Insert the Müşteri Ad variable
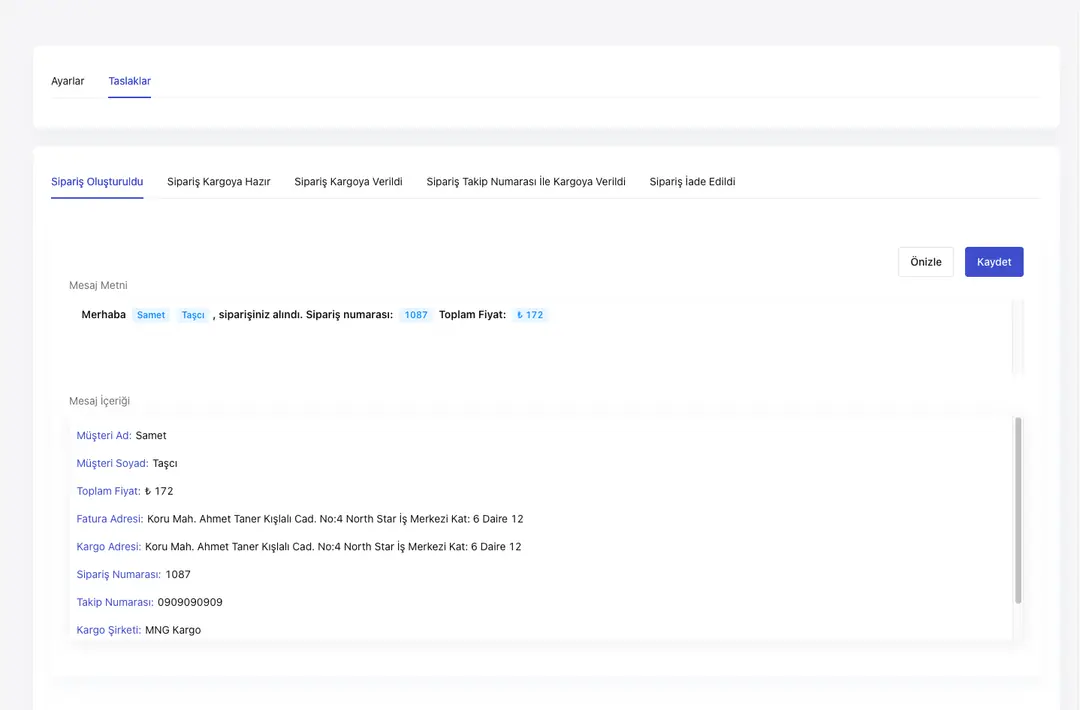Viewport: 1080px width, 710px height. pyautogui.click(x=104, y=436)
